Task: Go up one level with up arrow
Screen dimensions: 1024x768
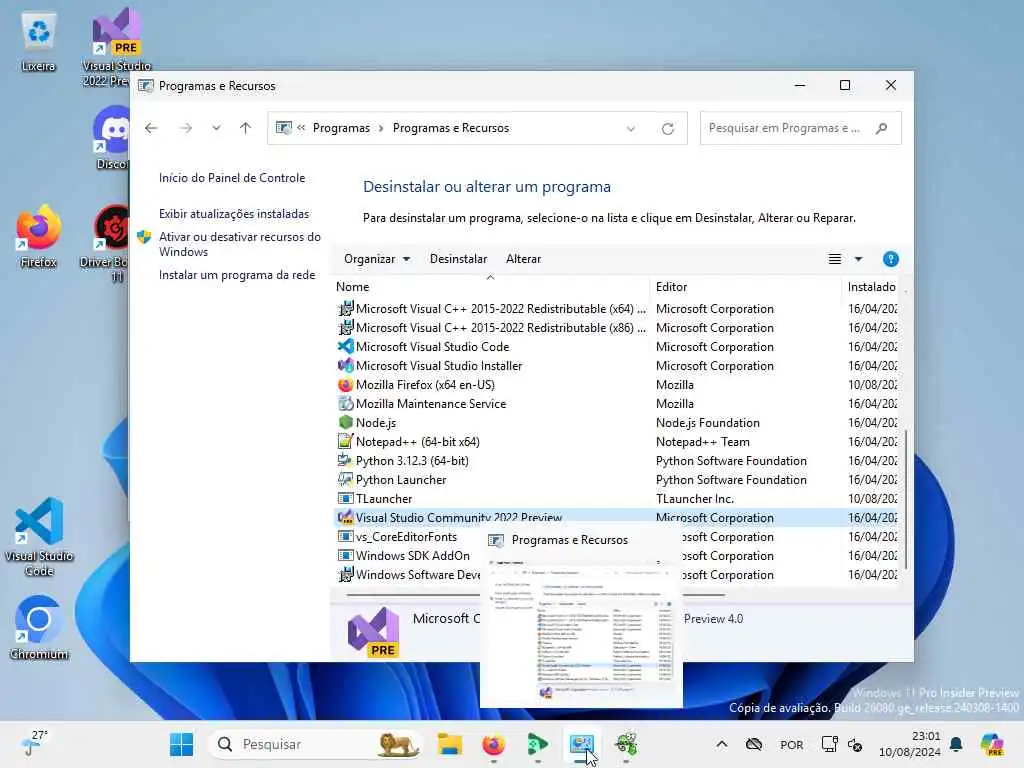Action: pyautogui.click(x=246, y=128)
